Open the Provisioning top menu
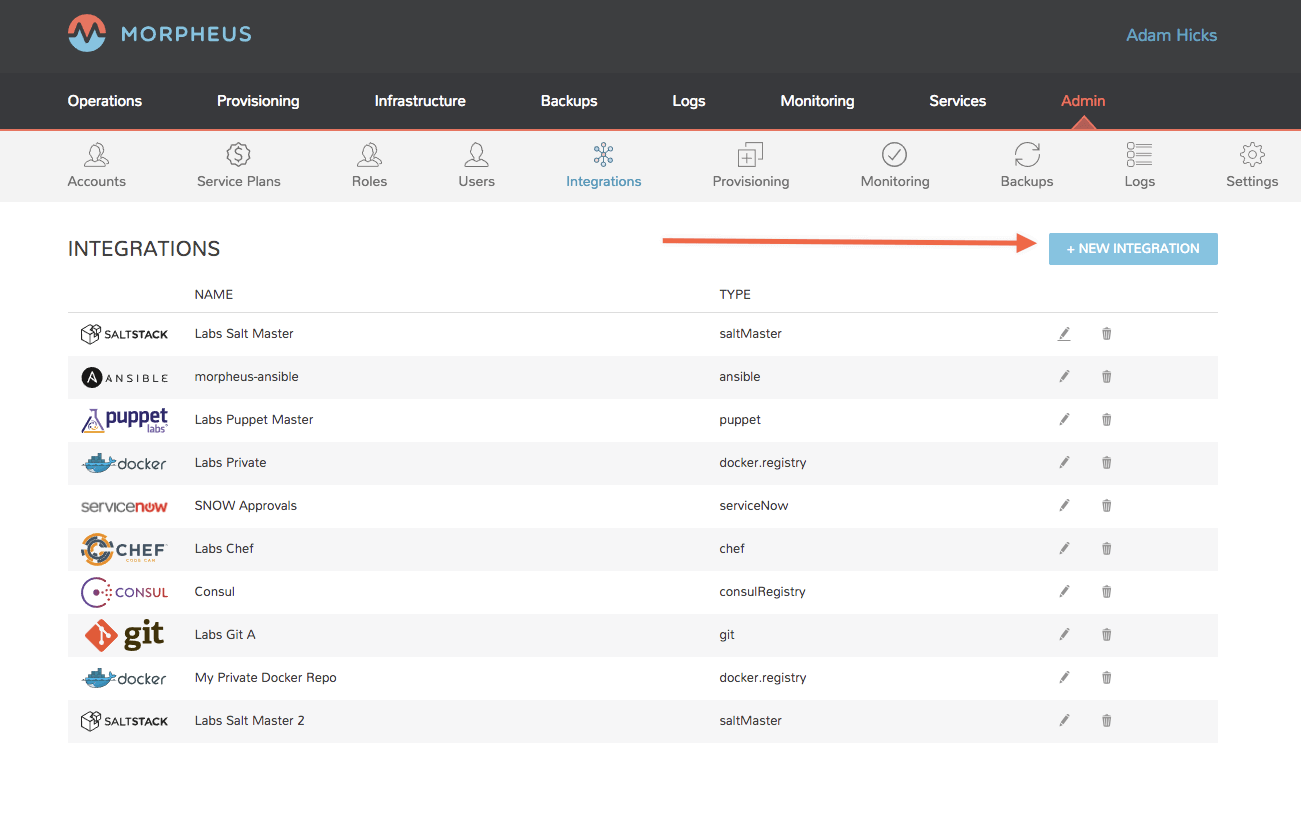 (x=258, y=101)
